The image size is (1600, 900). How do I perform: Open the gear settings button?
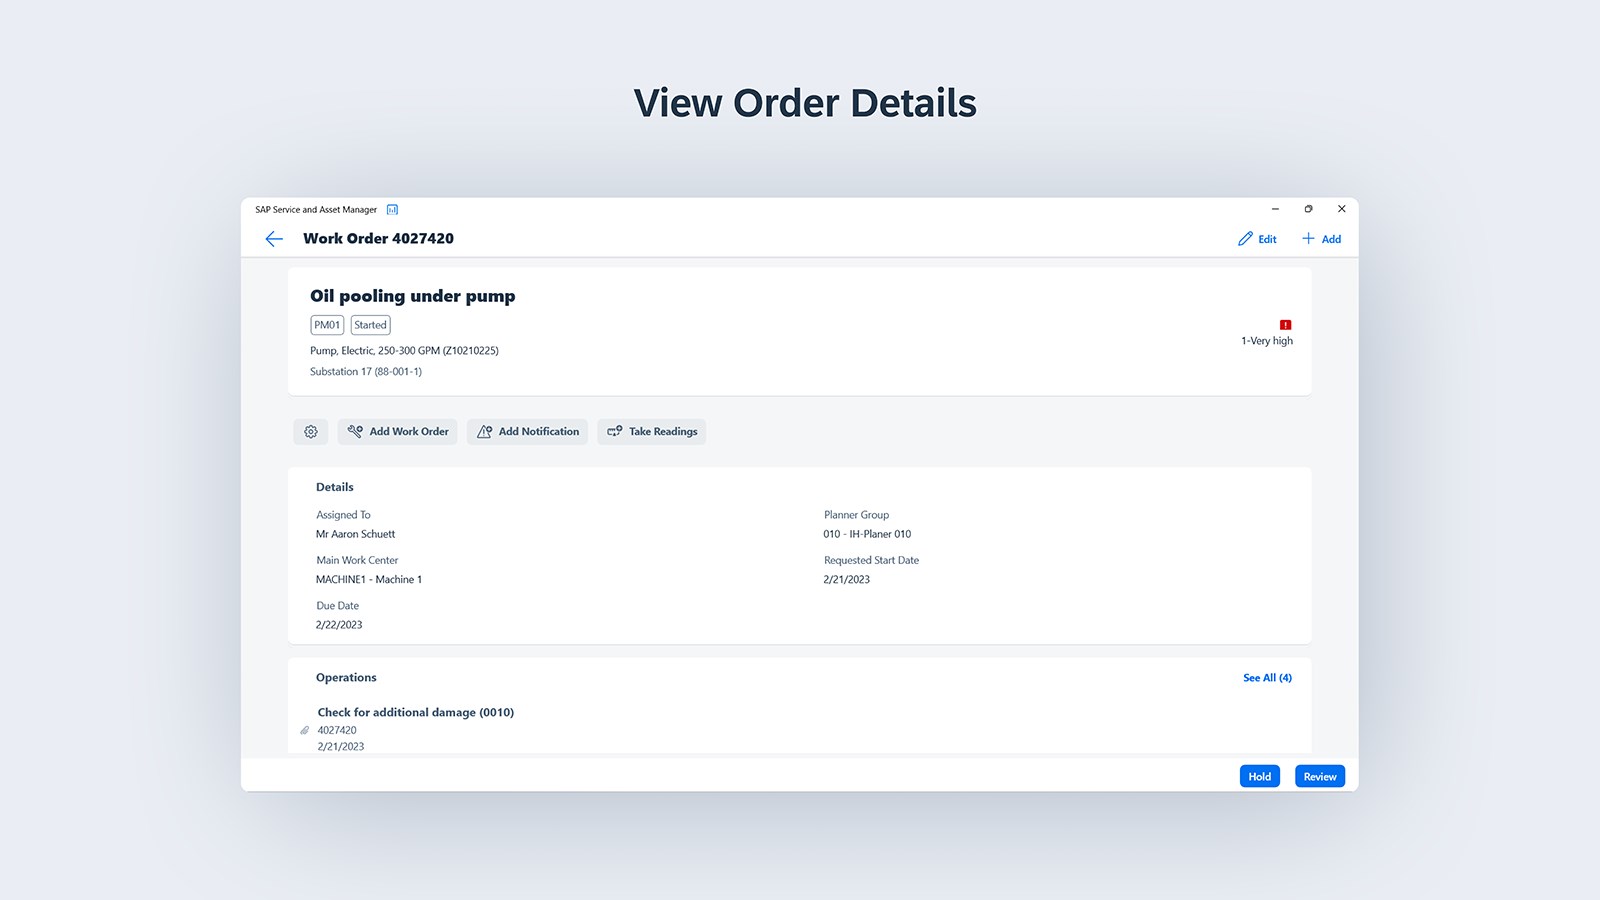coord(311,432)
